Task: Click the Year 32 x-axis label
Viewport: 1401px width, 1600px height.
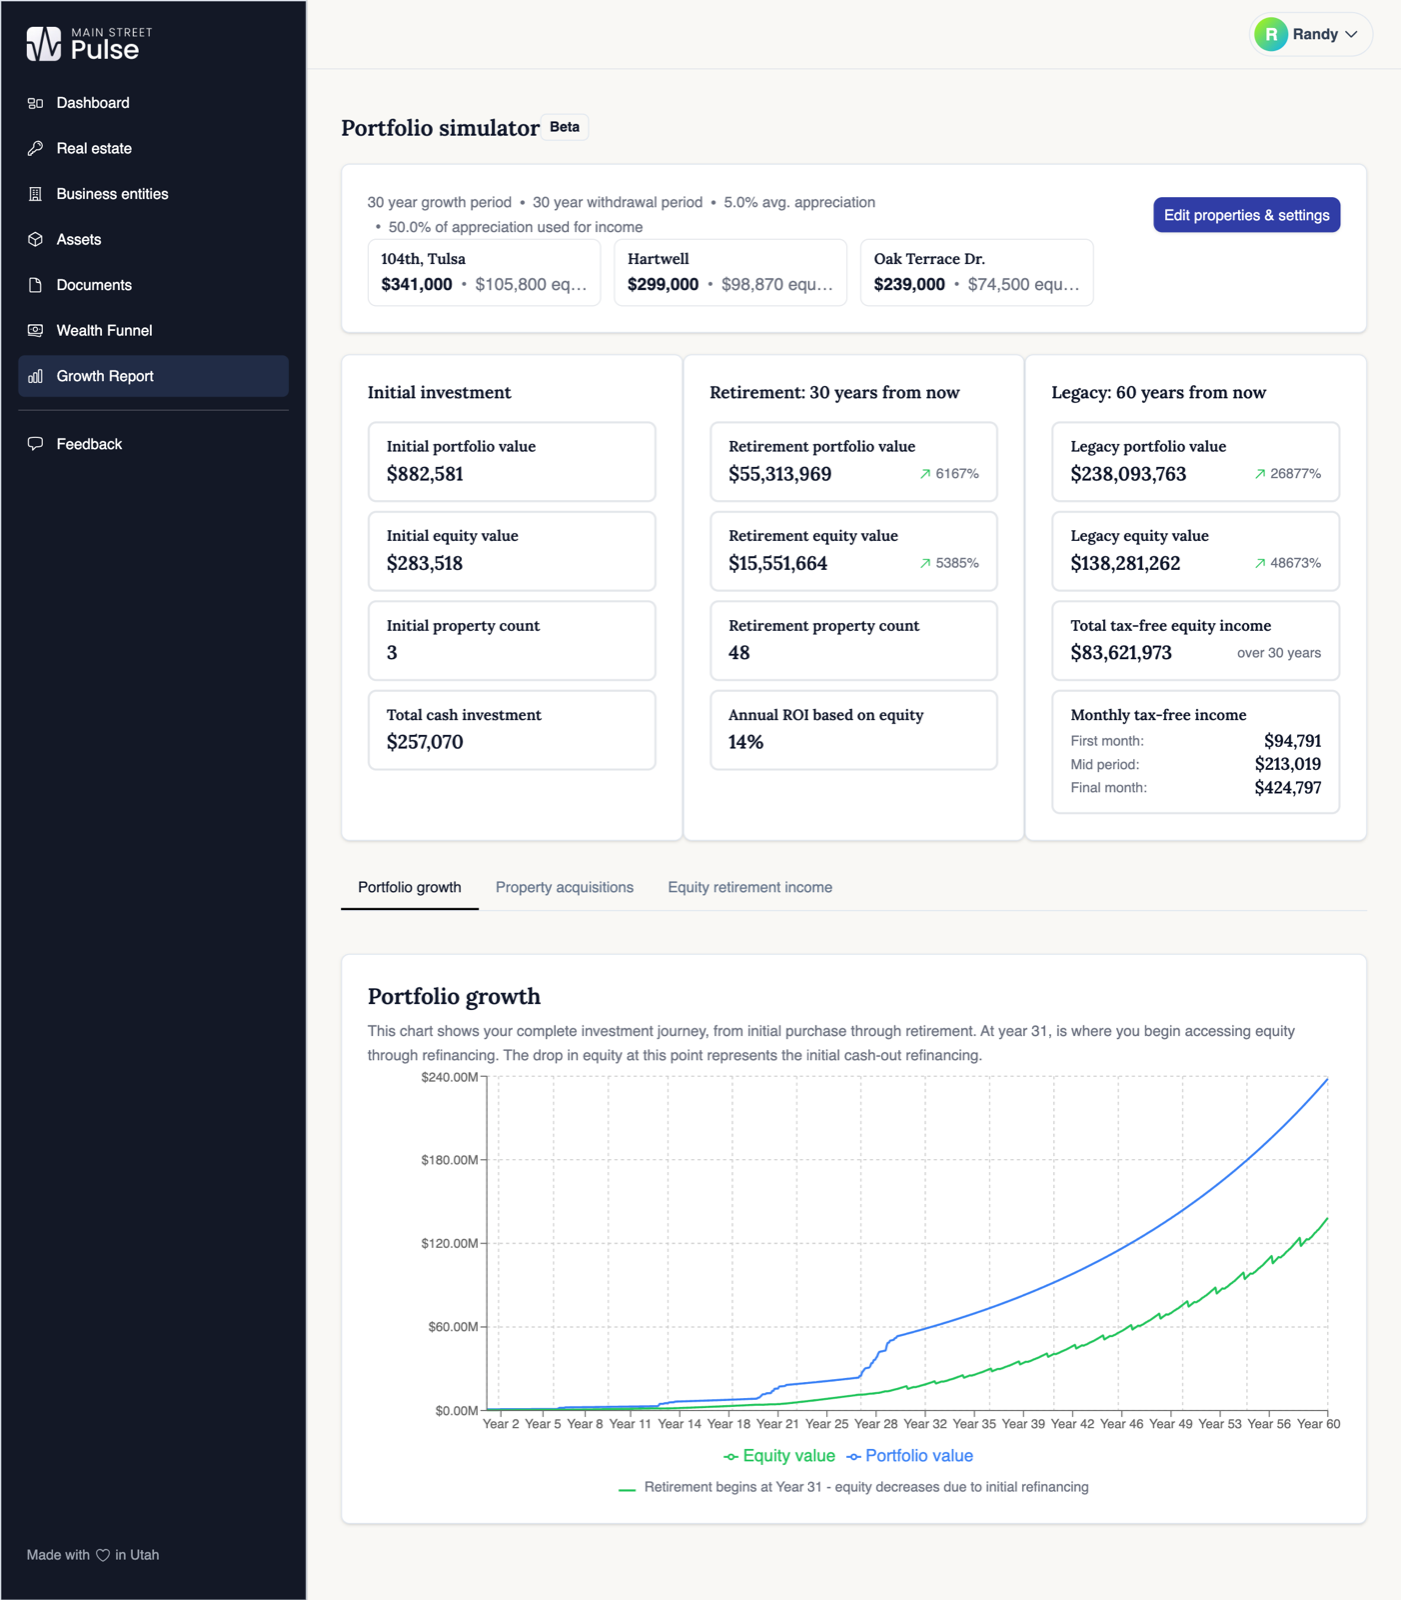Action: pos(925,1424)
